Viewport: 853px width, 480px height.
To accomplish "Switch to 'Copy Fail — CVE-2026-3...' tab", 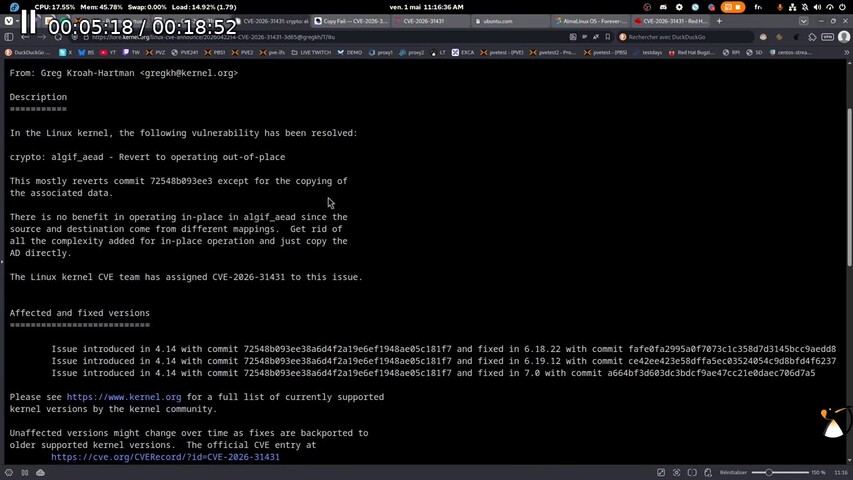I will [350, 21].
